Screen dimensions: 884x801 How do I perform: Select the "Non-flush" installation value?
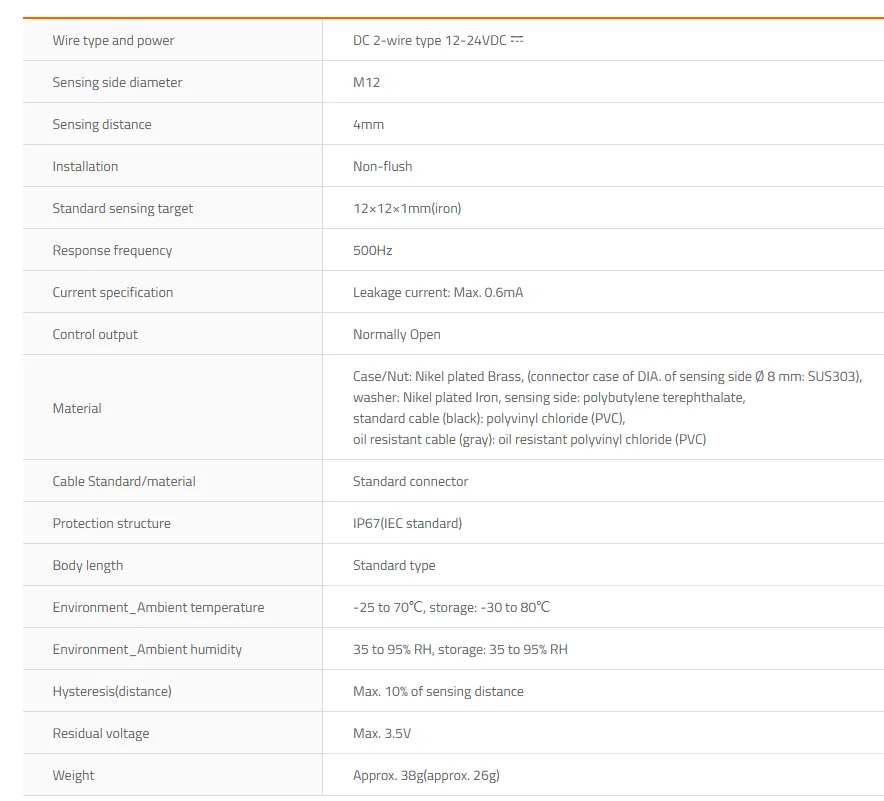382,167
